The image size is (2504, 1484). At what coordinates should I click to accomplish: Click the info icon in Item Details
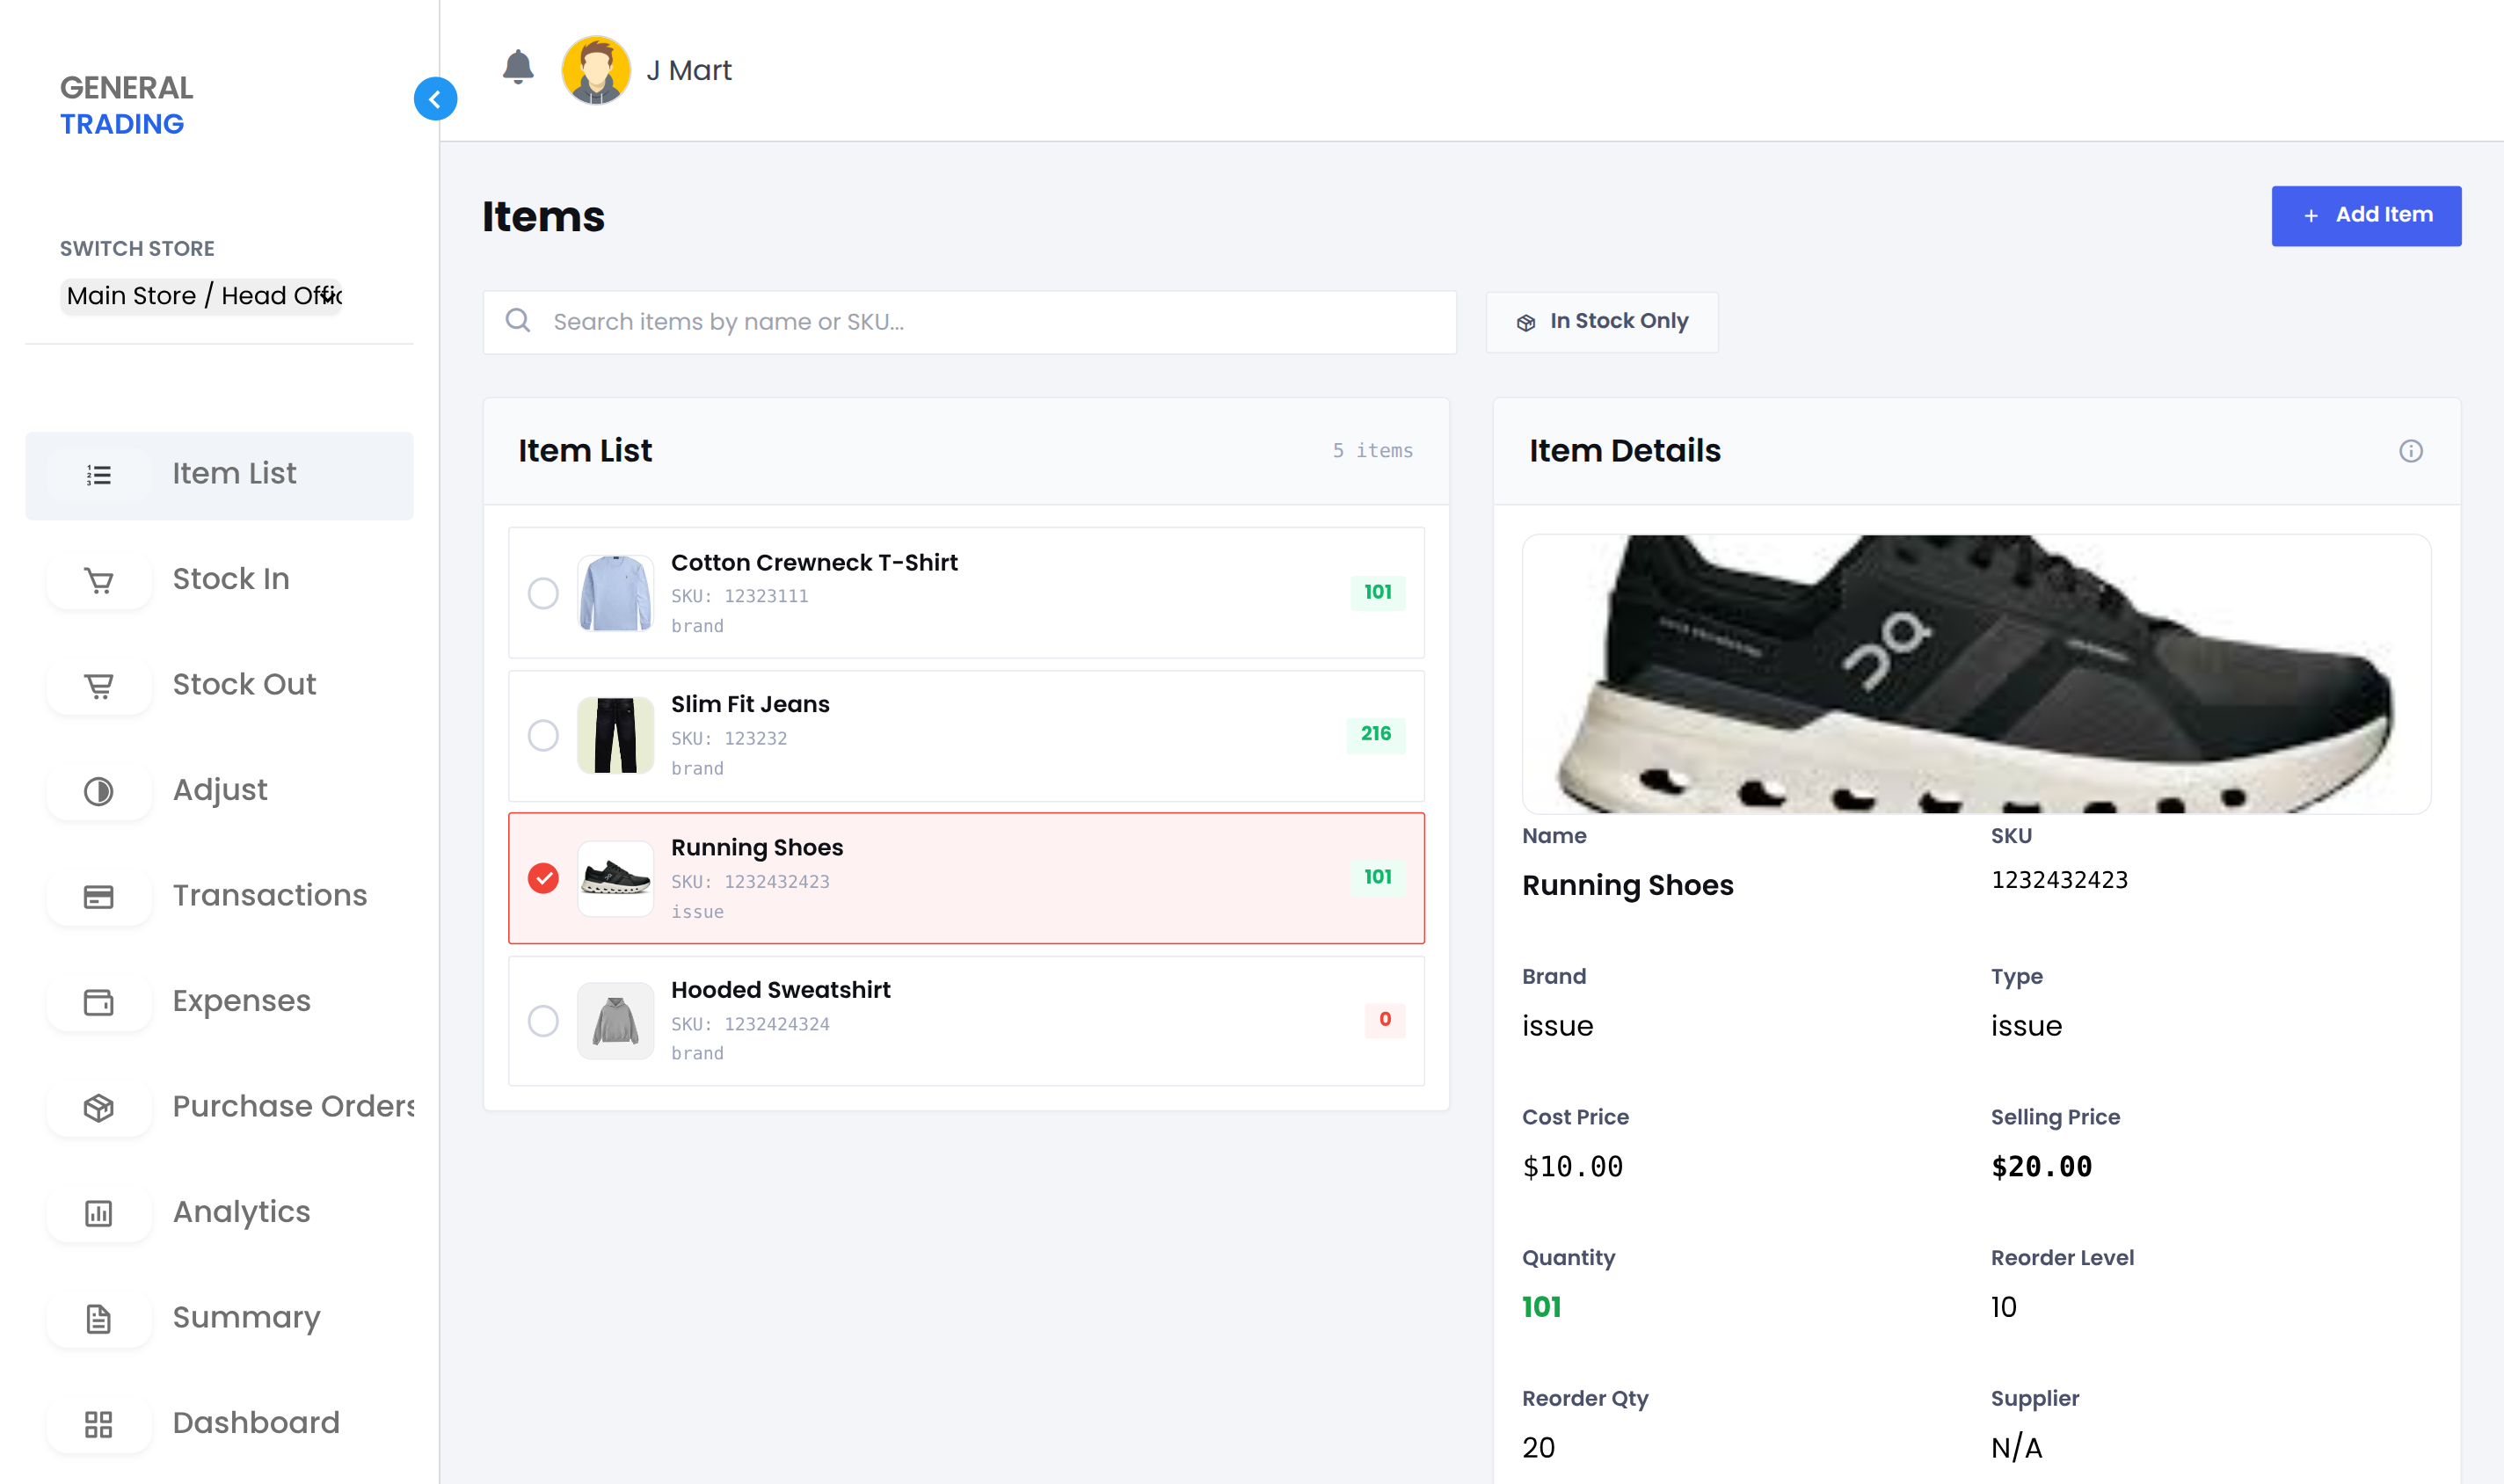[2411, 451]
